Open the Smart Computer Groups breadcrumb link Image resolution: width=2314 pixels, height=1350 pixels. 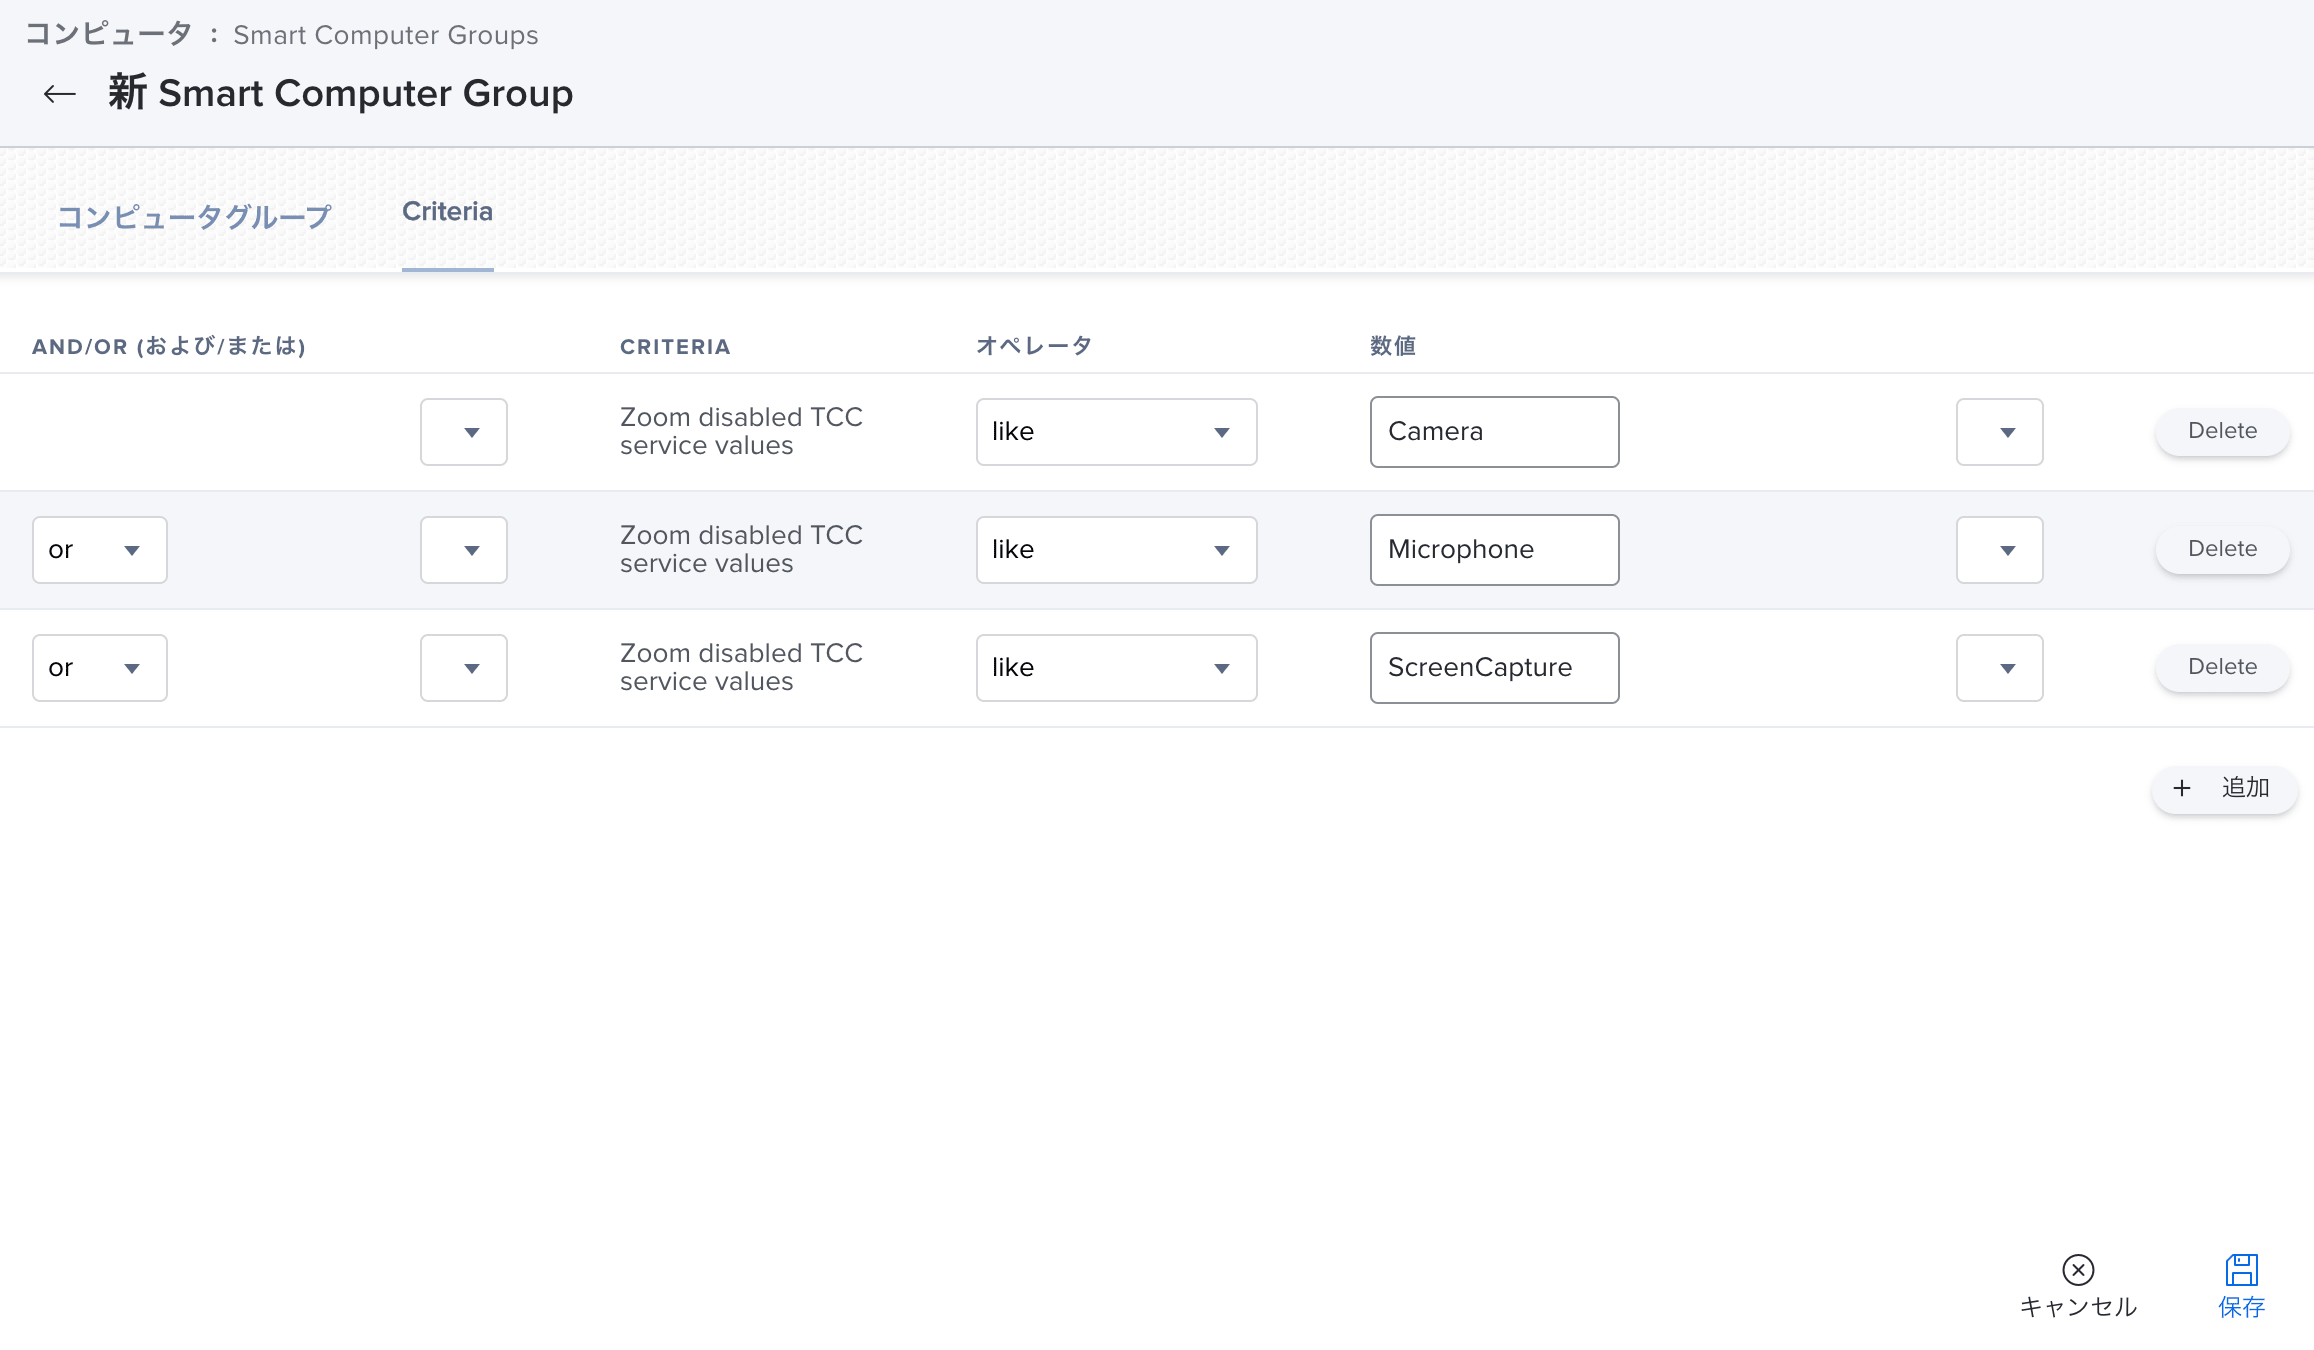tap(386, 35)
